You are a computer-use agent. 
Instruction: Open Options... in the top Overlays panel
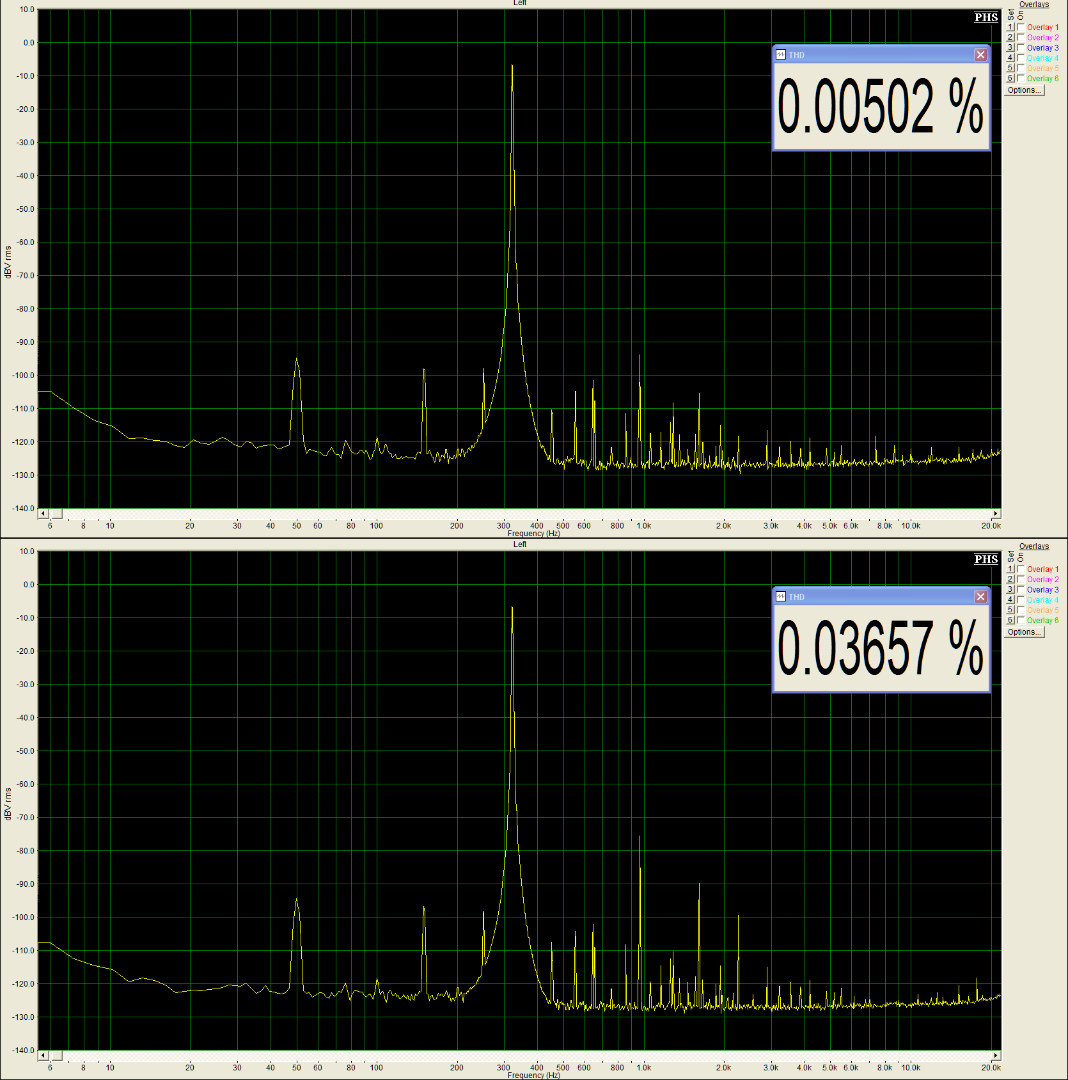[x=1024, y=90]
